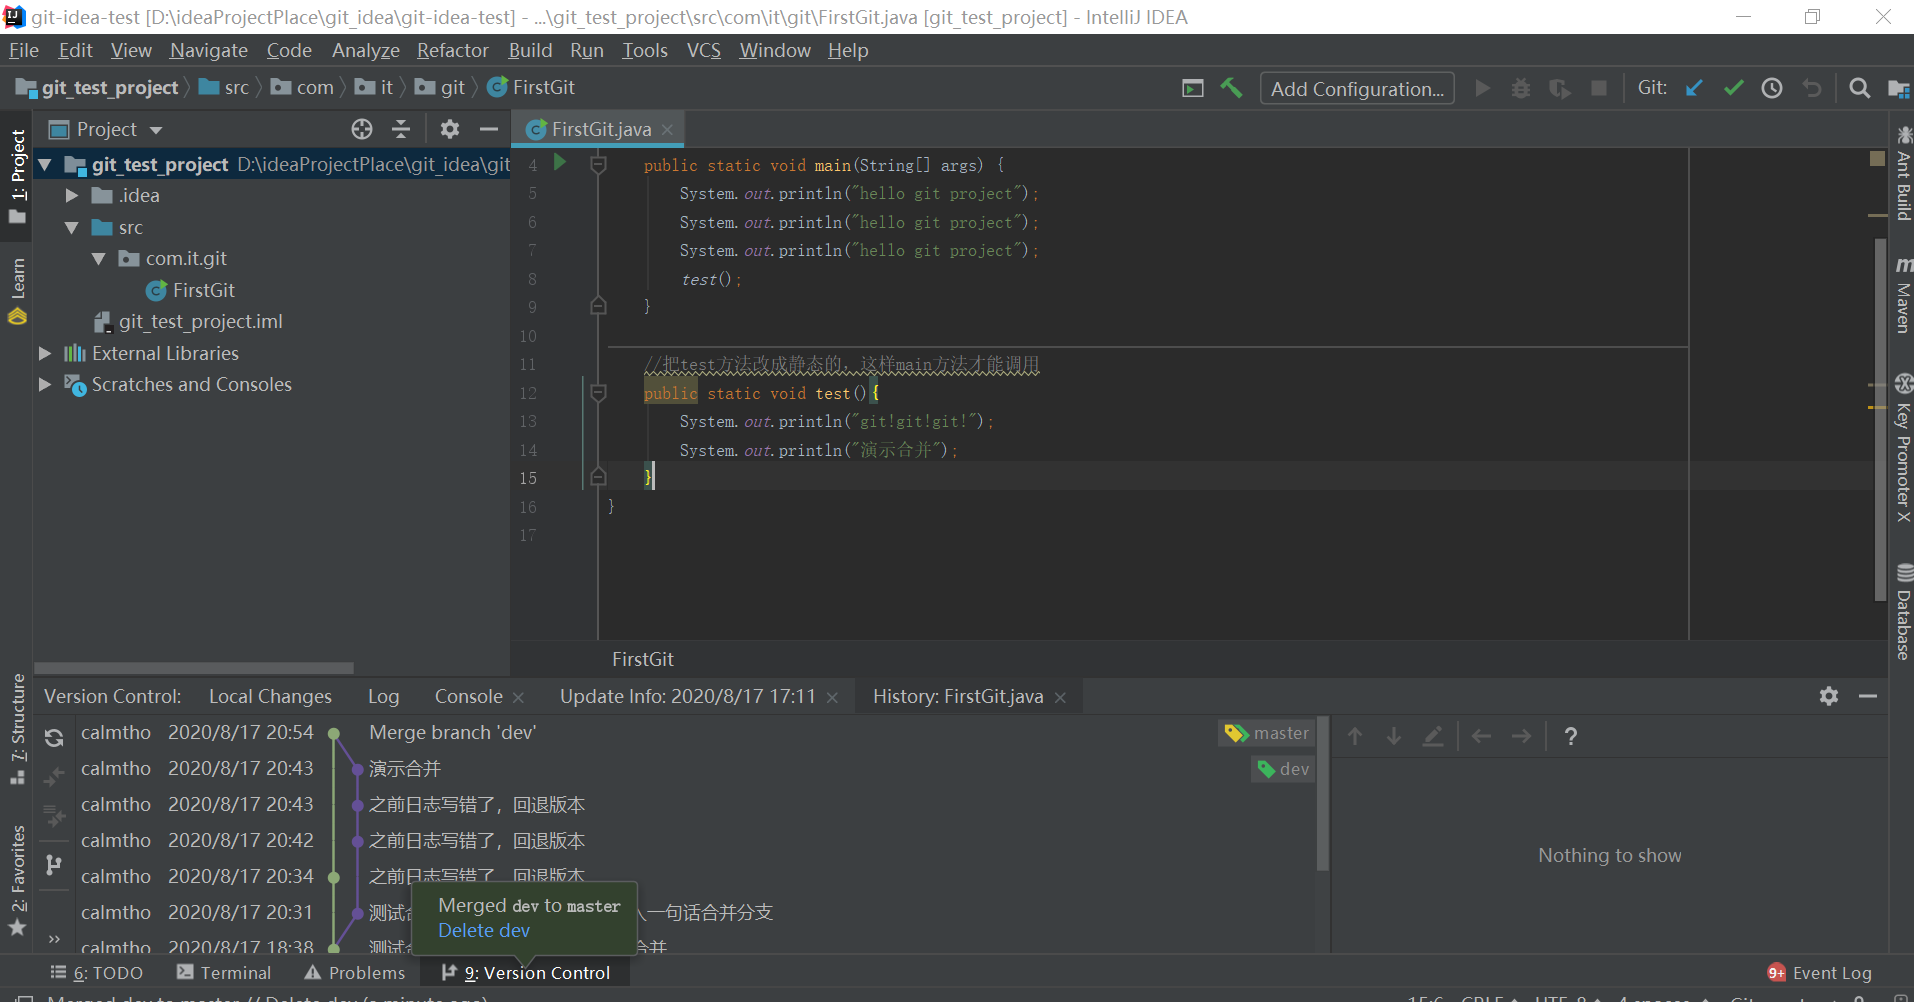Viewport: 1914px width, 1002px height.
Task: Select the FirstGit class in tree
Action: [190, 290]
